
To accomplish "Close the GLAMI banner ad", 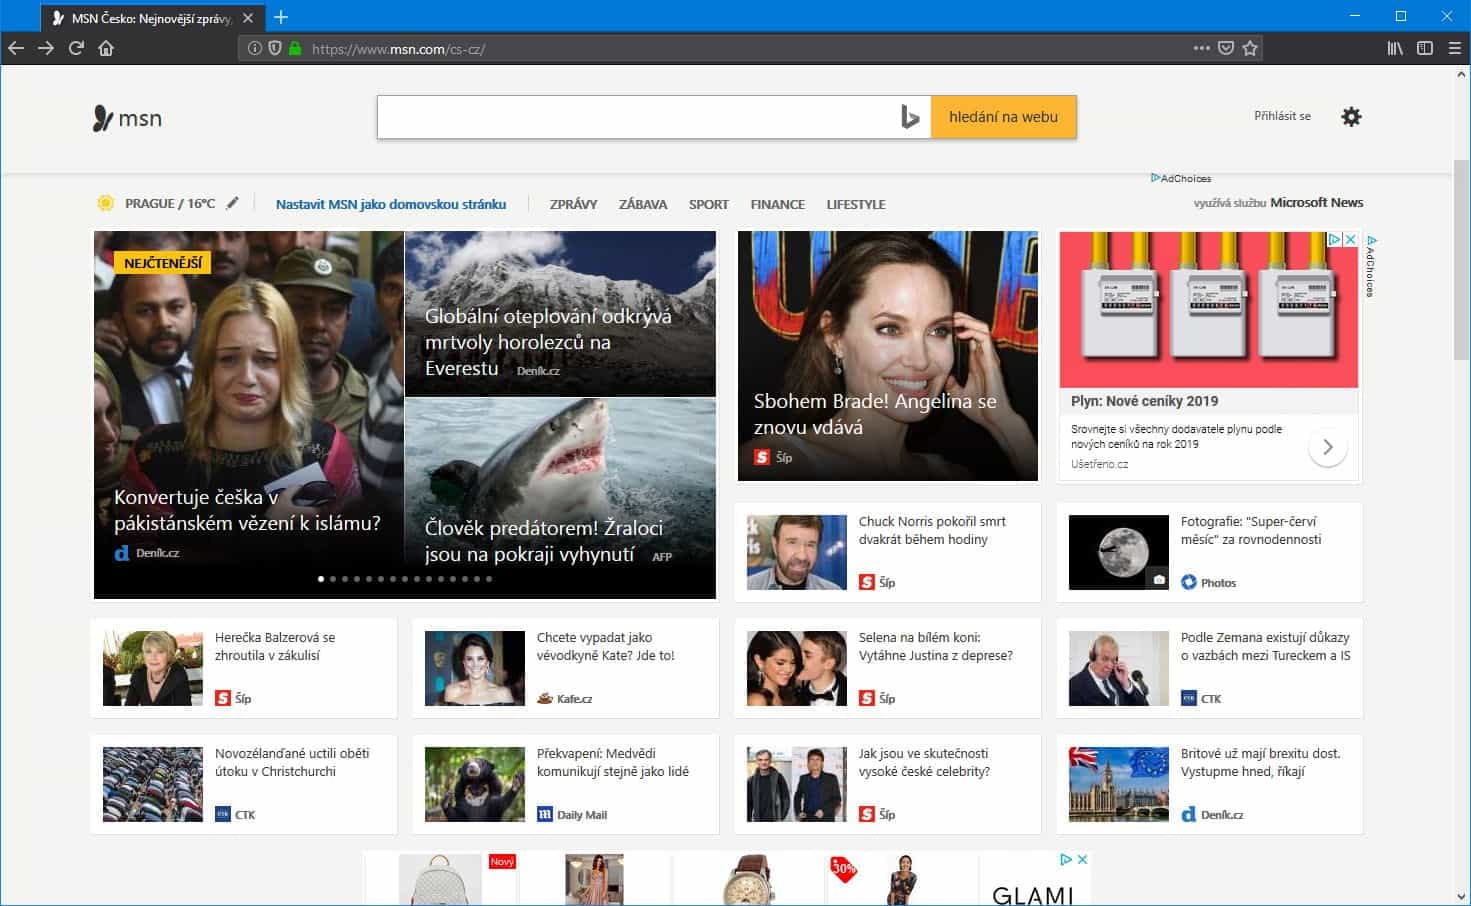I will pyautogui.click(x=1082, y=859).
